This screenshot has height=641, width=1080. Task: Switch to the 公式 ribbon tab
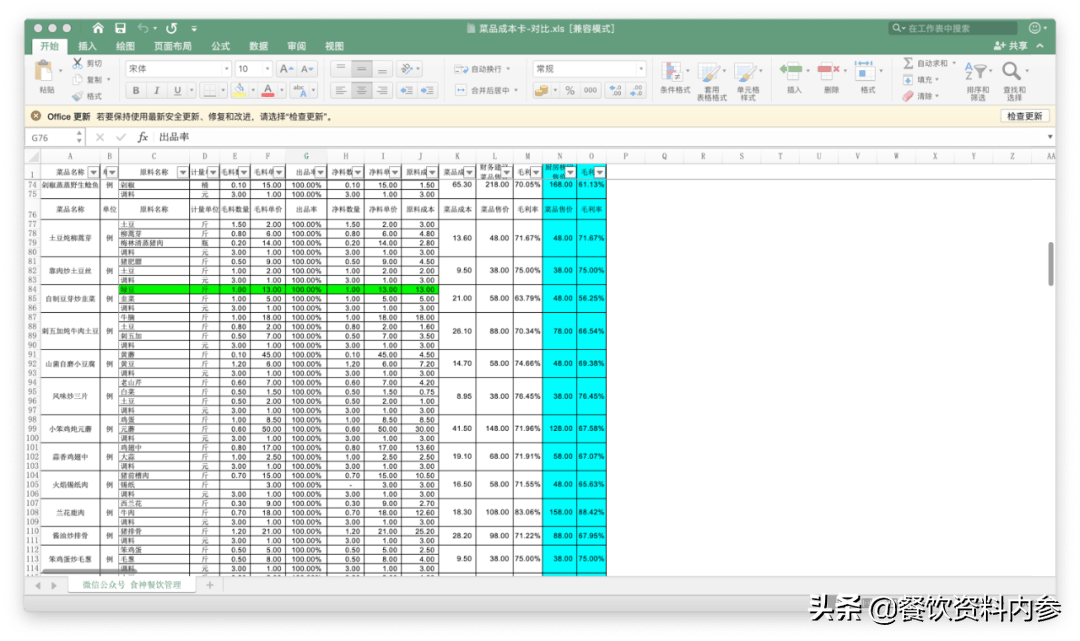220,46
